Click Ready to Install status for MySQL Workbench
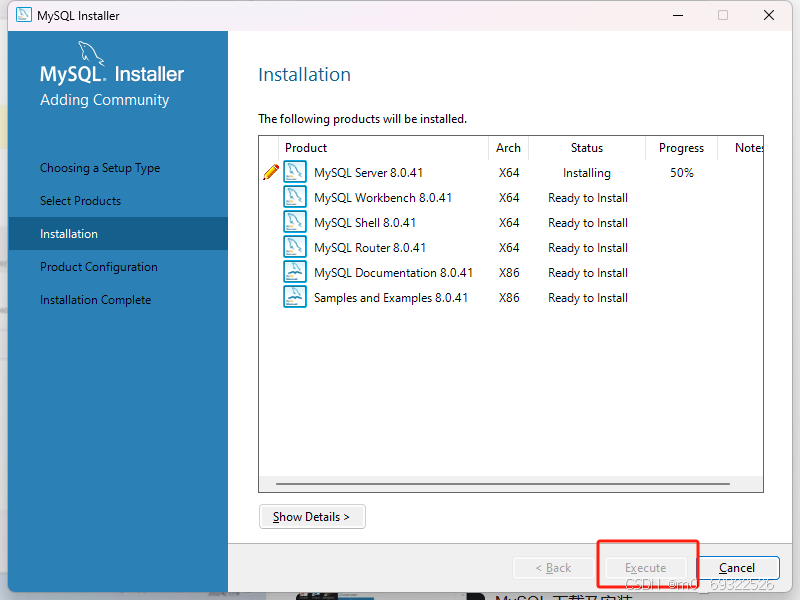The image size is (800, 600). pyautogui.click(x=588, y=198)
